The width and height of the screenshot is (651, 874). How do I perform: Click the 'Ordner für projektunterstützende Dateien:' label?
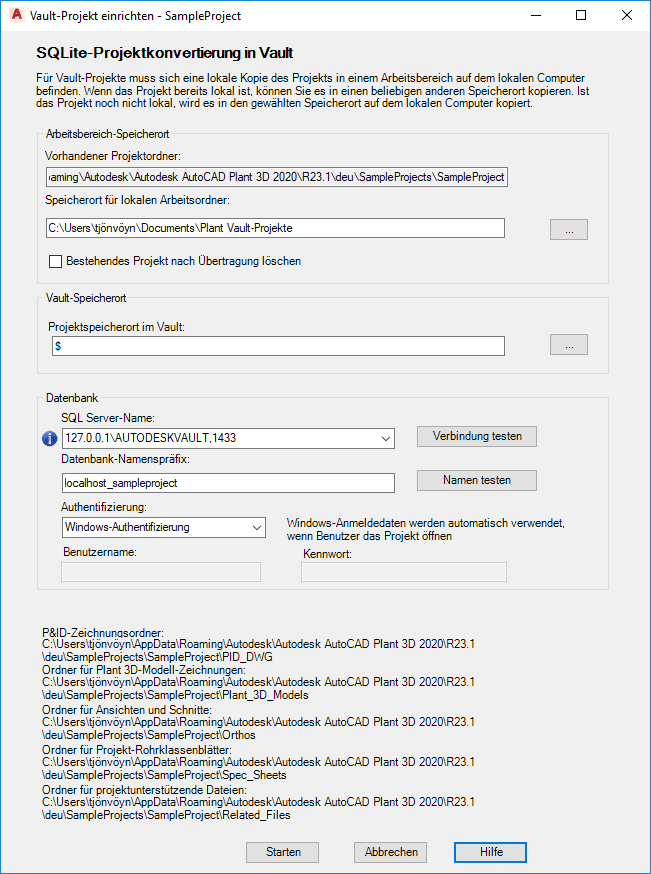click(145, 790)
